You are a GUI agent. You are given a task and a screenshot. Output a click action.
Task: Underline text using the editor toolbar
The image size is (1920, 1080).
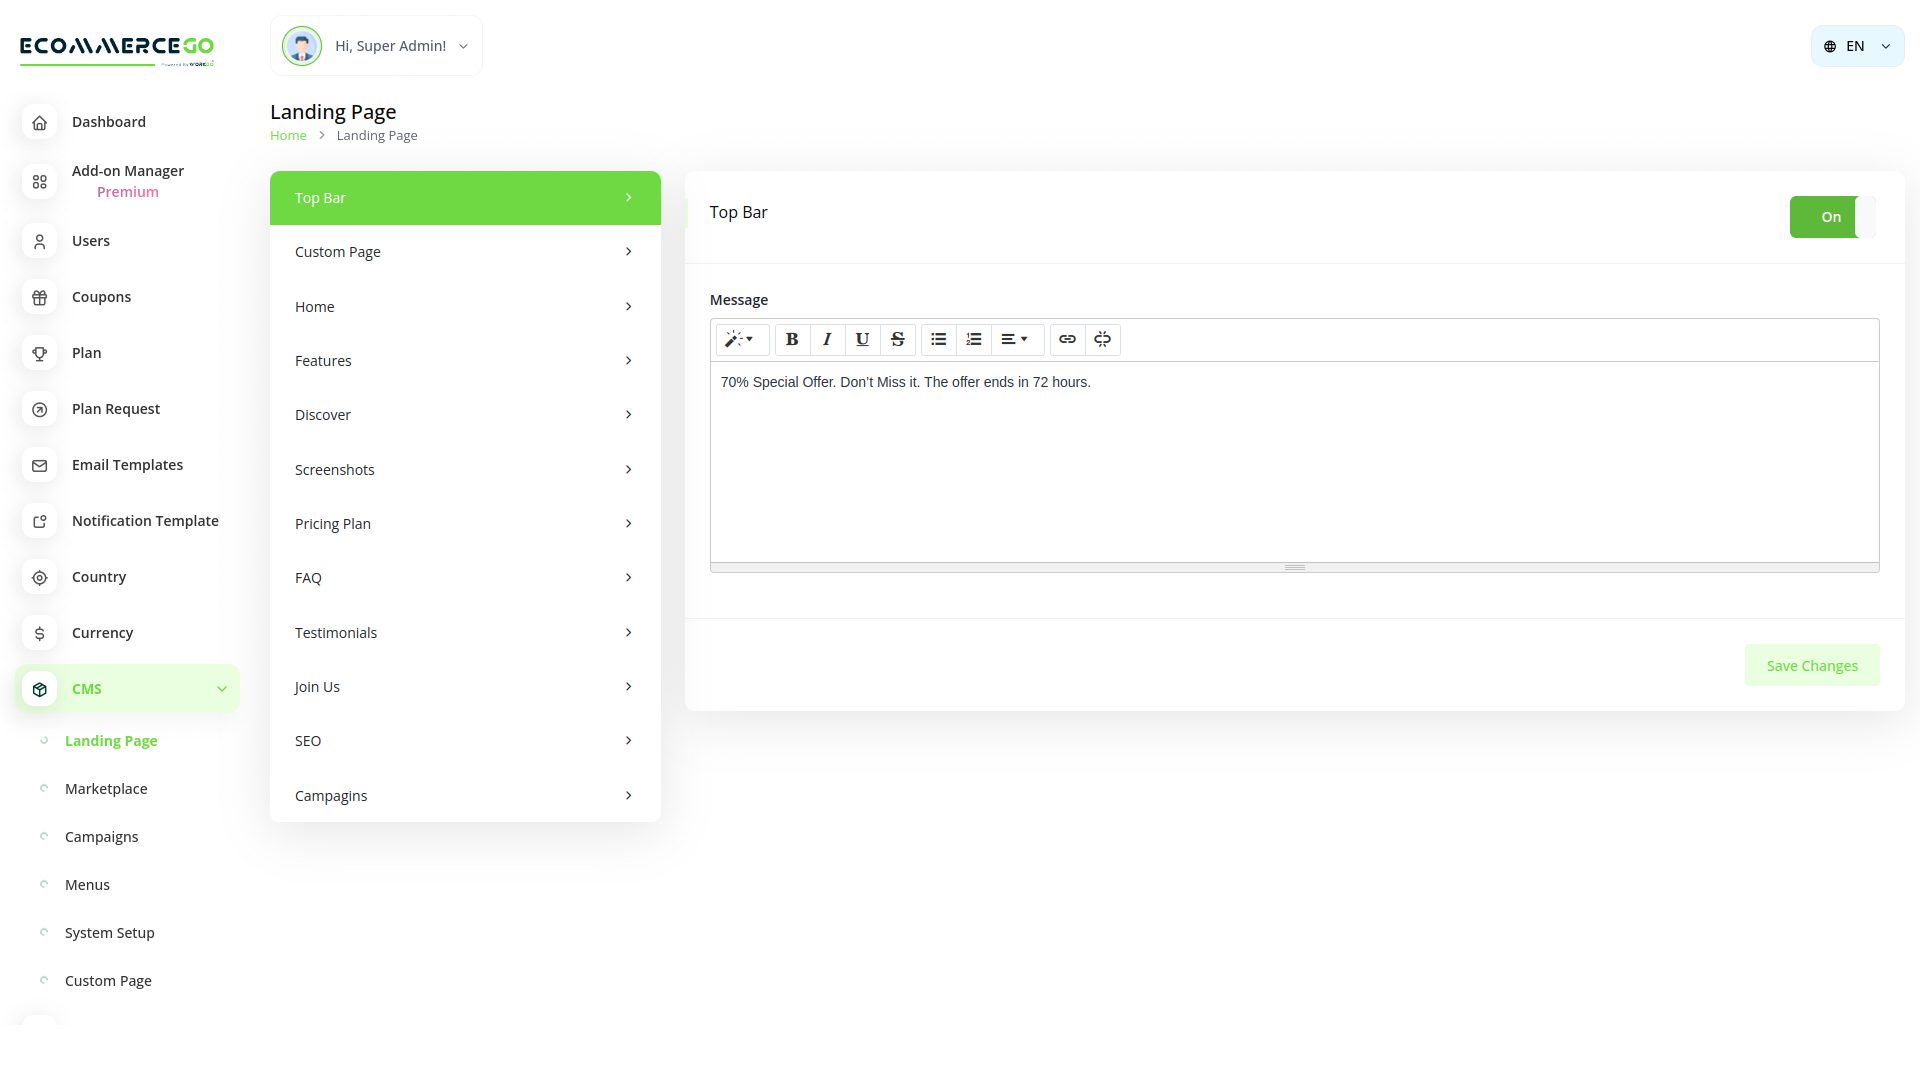(862, 339)
